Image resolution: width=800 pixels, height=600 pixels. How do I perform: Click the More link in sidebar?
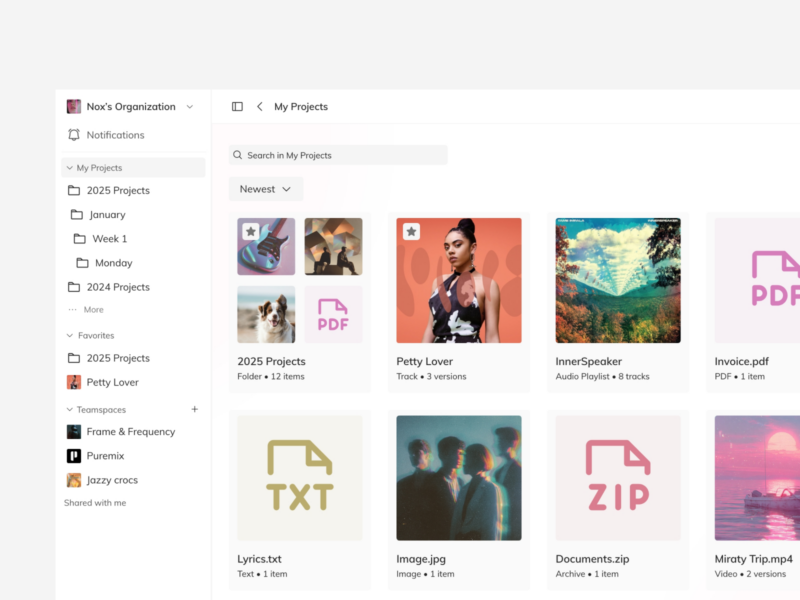point(93,310)
